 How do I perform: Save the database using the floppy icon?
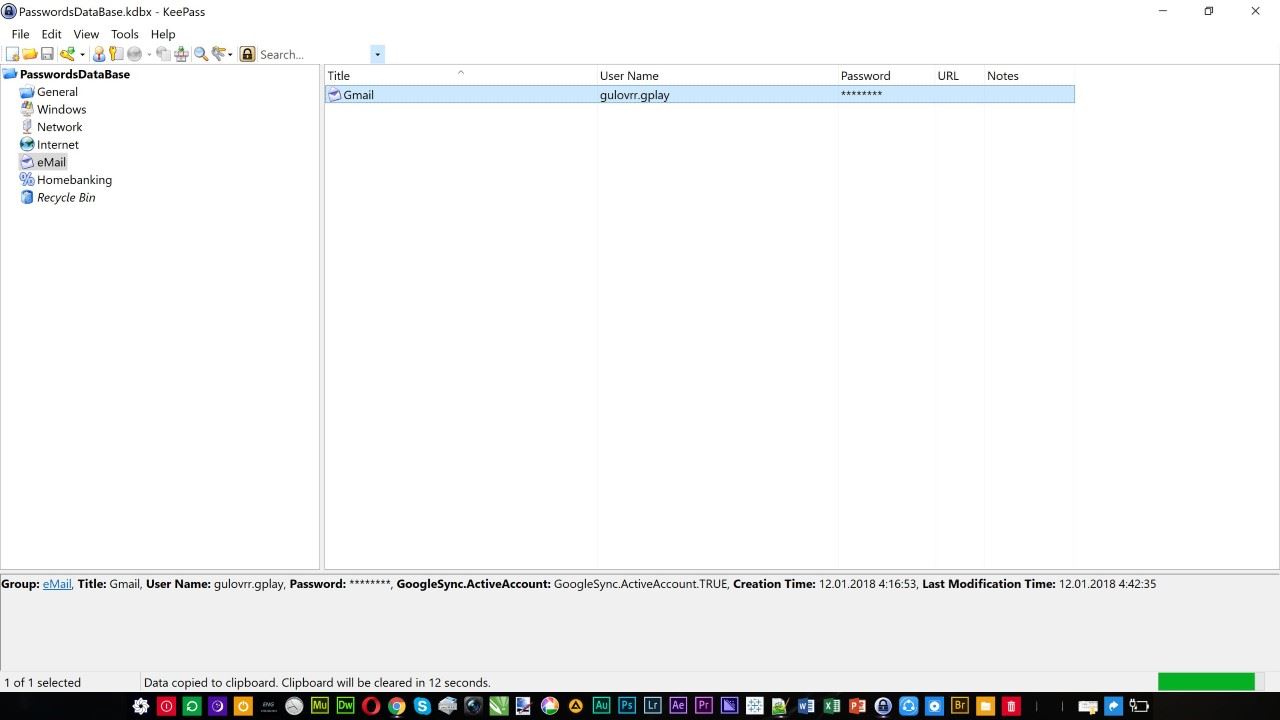pyautogui.click(x=47, y=54)
